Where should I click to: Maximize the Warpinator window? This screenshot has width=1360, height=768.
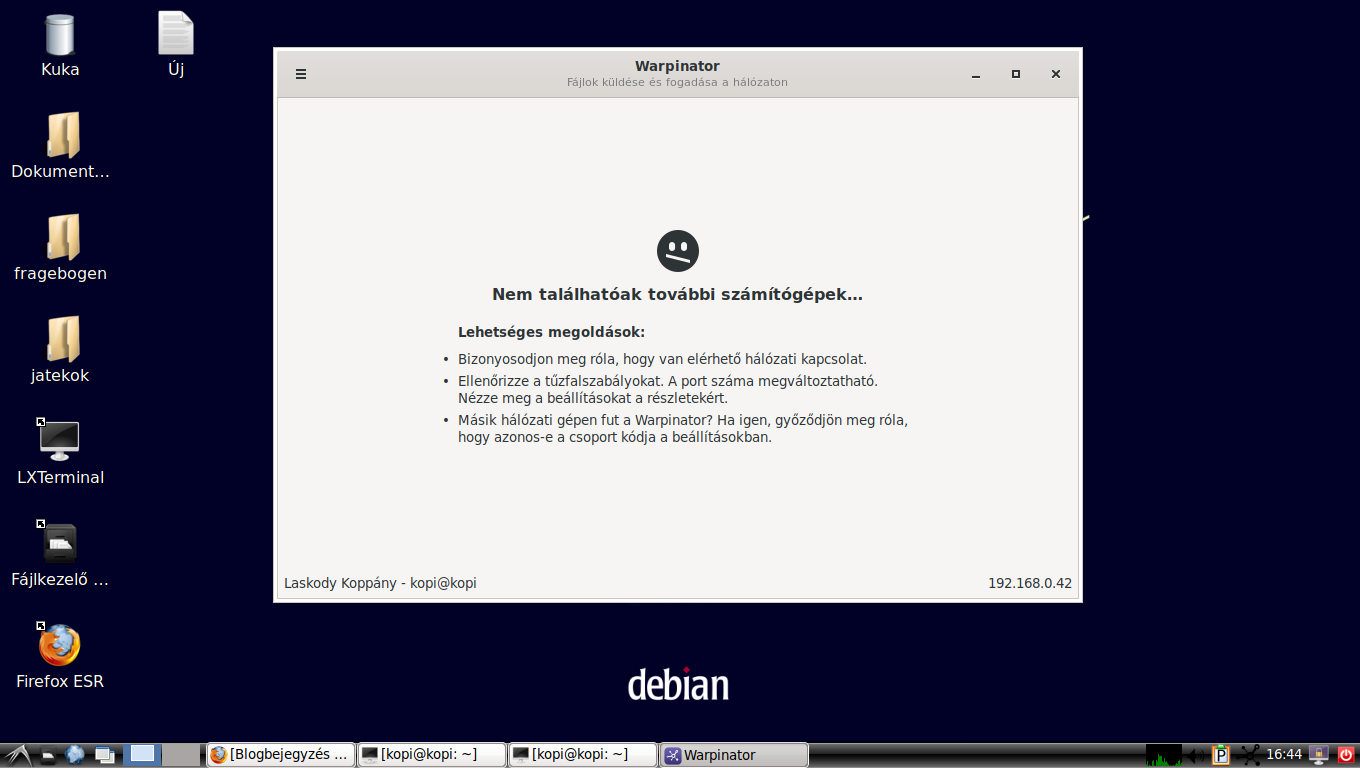coord(1016,74)
